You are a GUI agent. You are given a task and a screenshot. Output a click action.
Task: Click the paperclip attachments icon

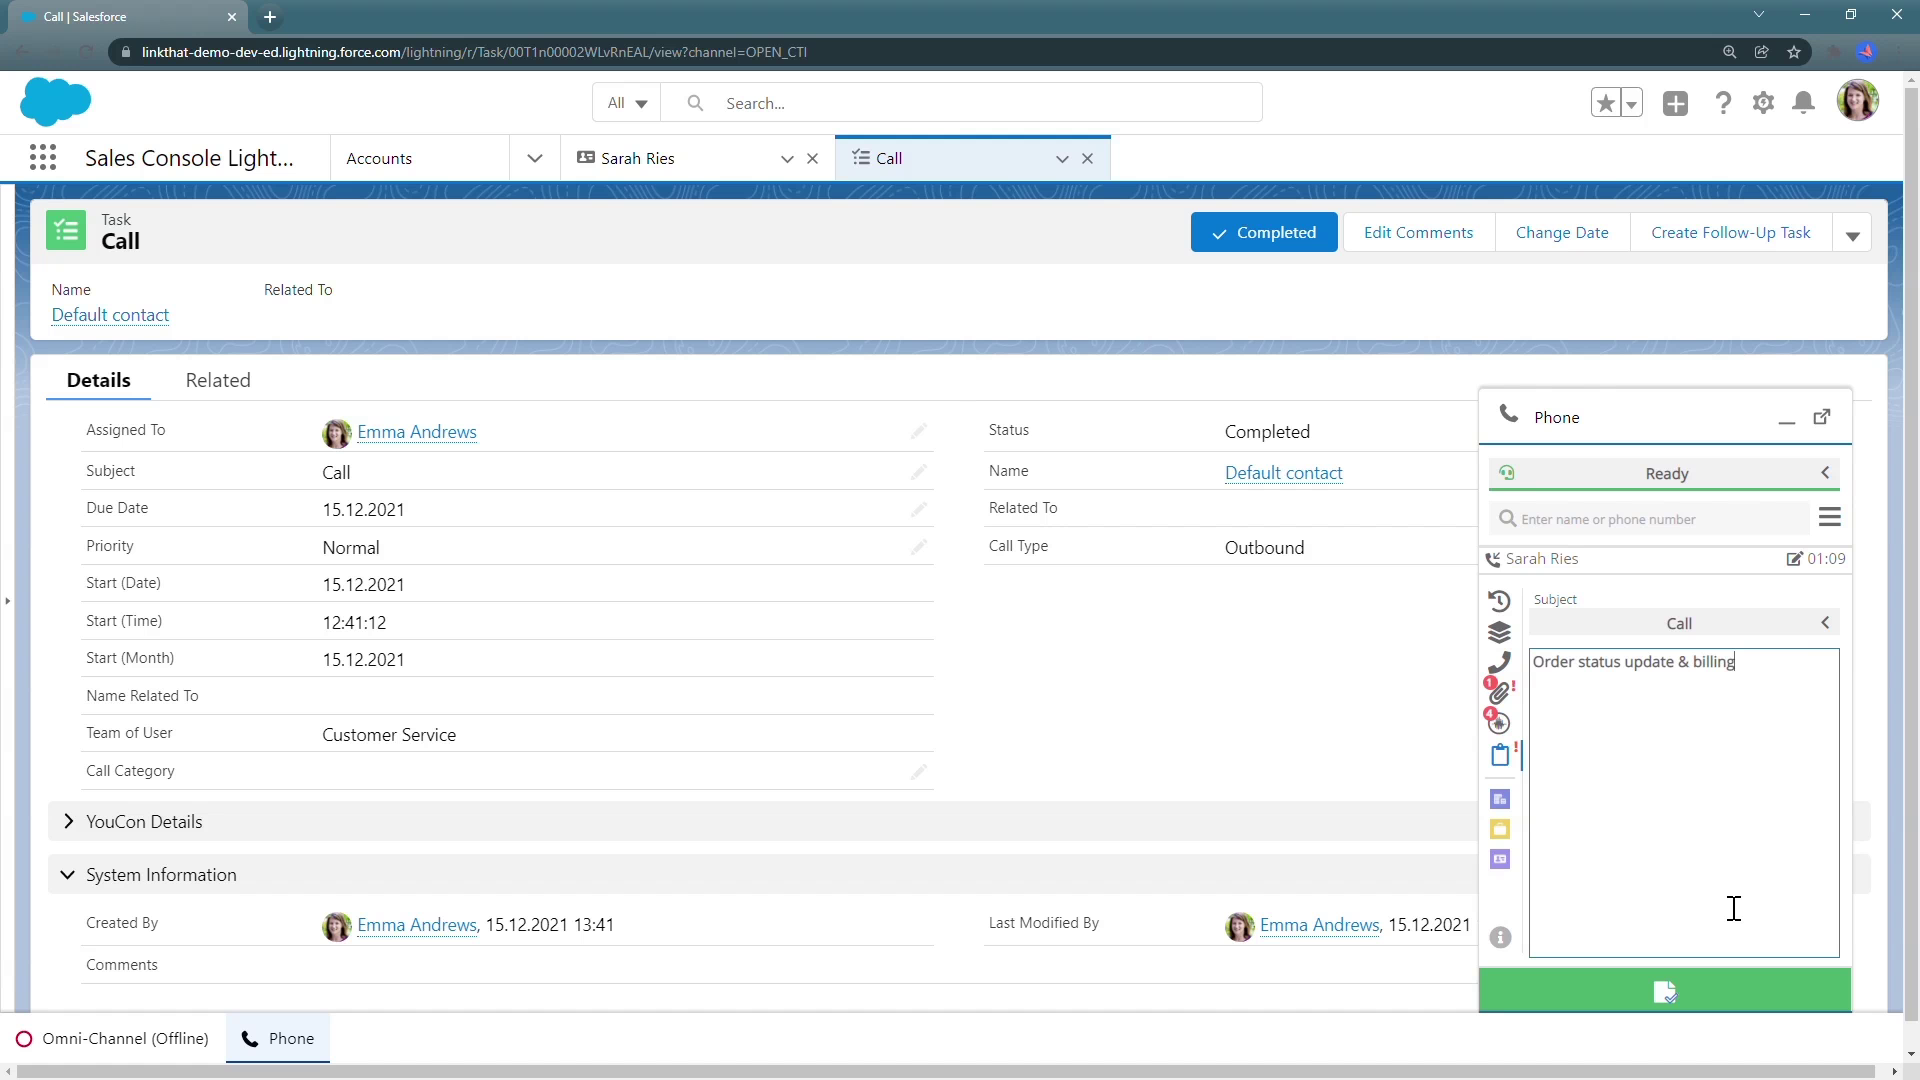[1499, 692]
